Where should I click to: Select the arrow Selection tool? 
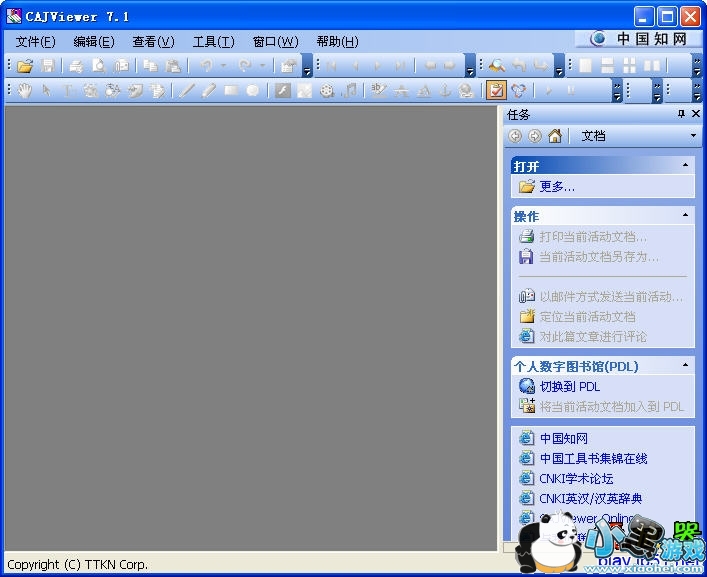(46, 91)
